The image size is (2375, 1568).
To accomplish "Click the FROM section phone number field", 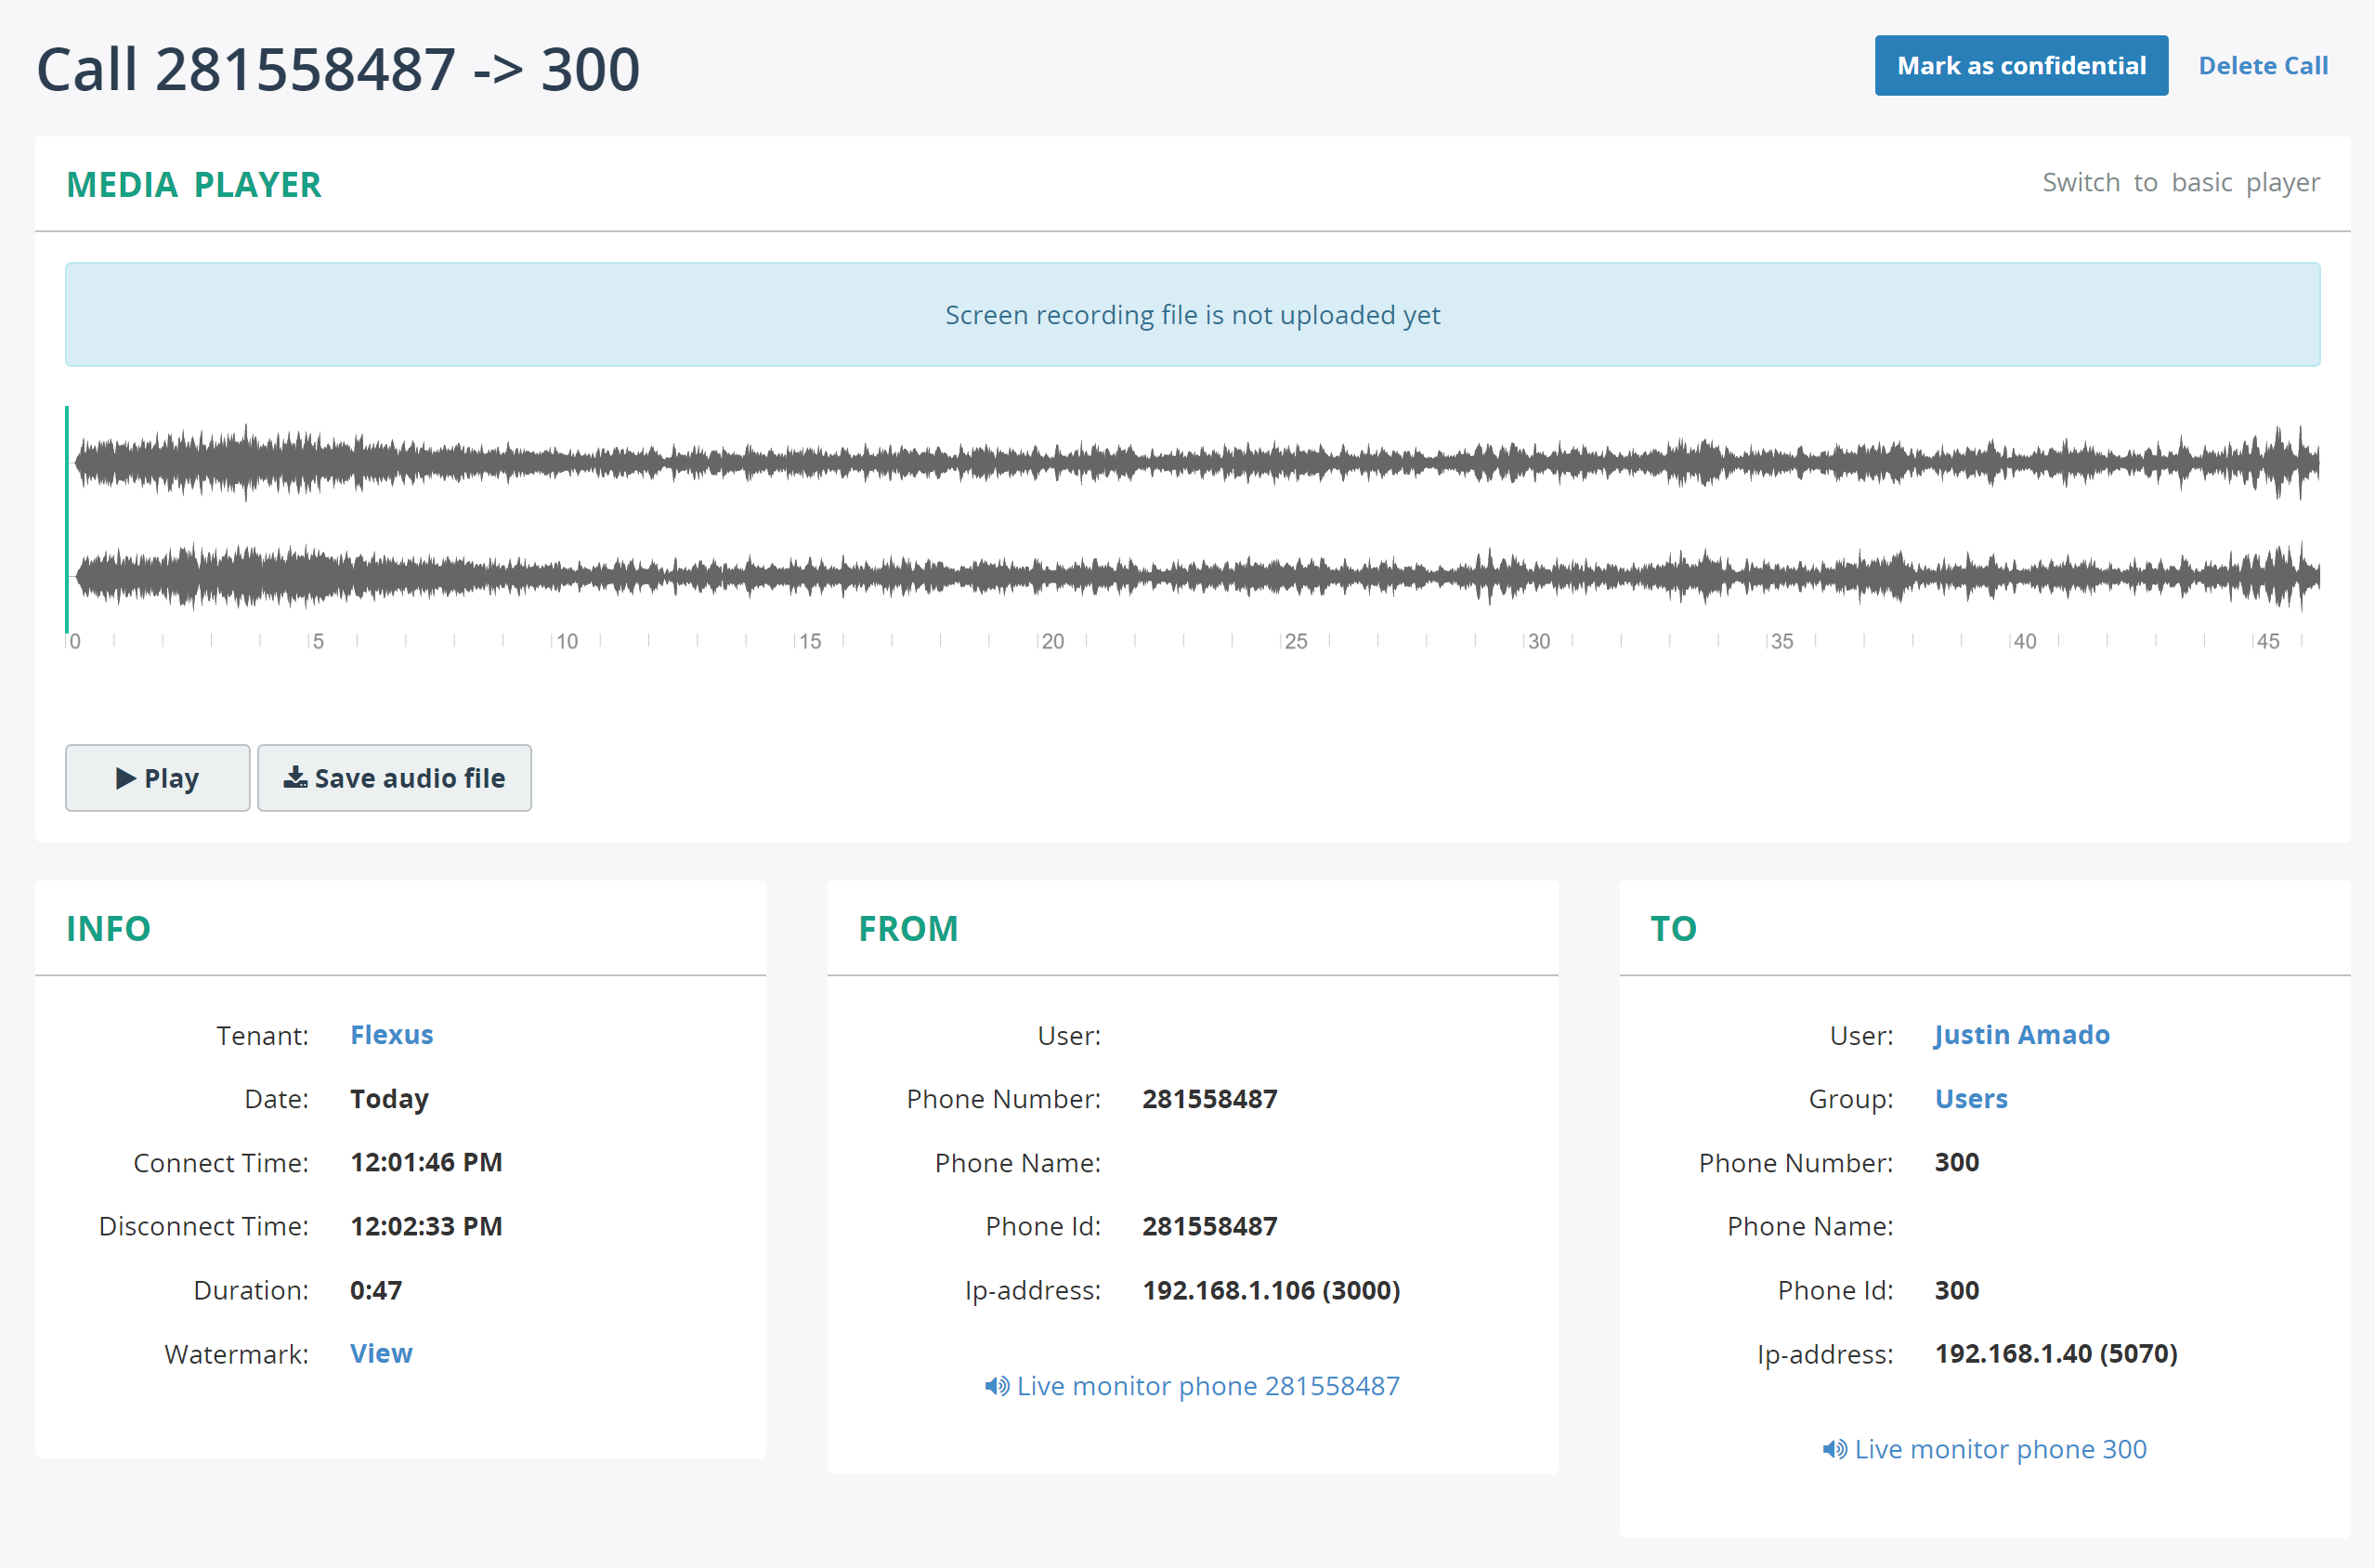I will pos(1210,1099).
